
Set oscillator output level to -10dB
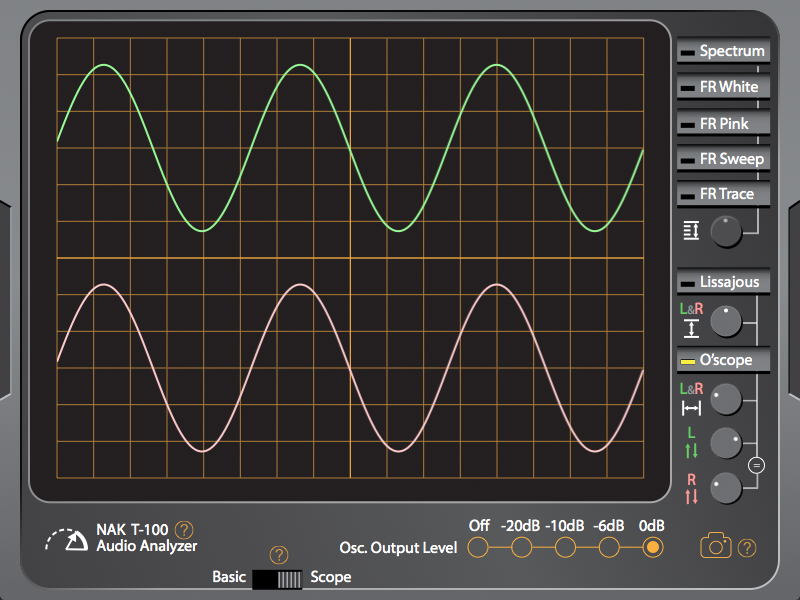(565, 547)
